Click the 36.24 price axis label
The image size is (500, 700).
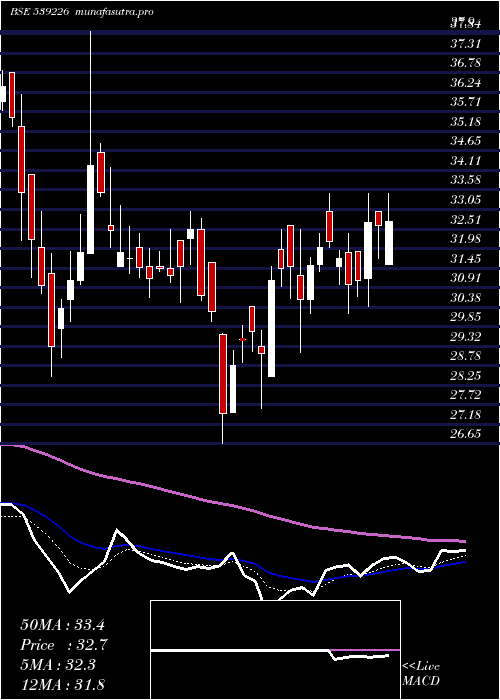coord(466,83)
